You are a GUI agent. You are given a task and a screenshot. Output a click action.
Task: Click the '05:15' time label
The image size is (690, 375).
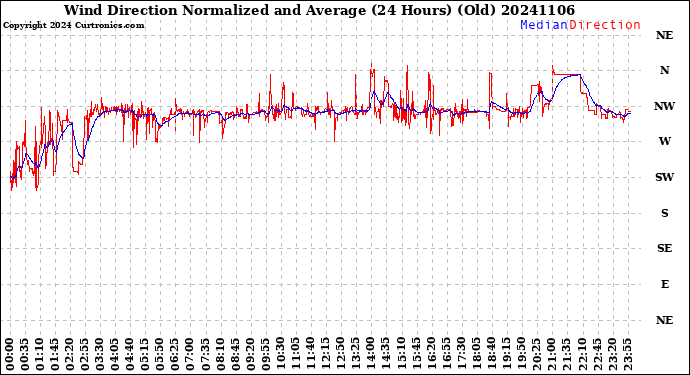[145, 354]
